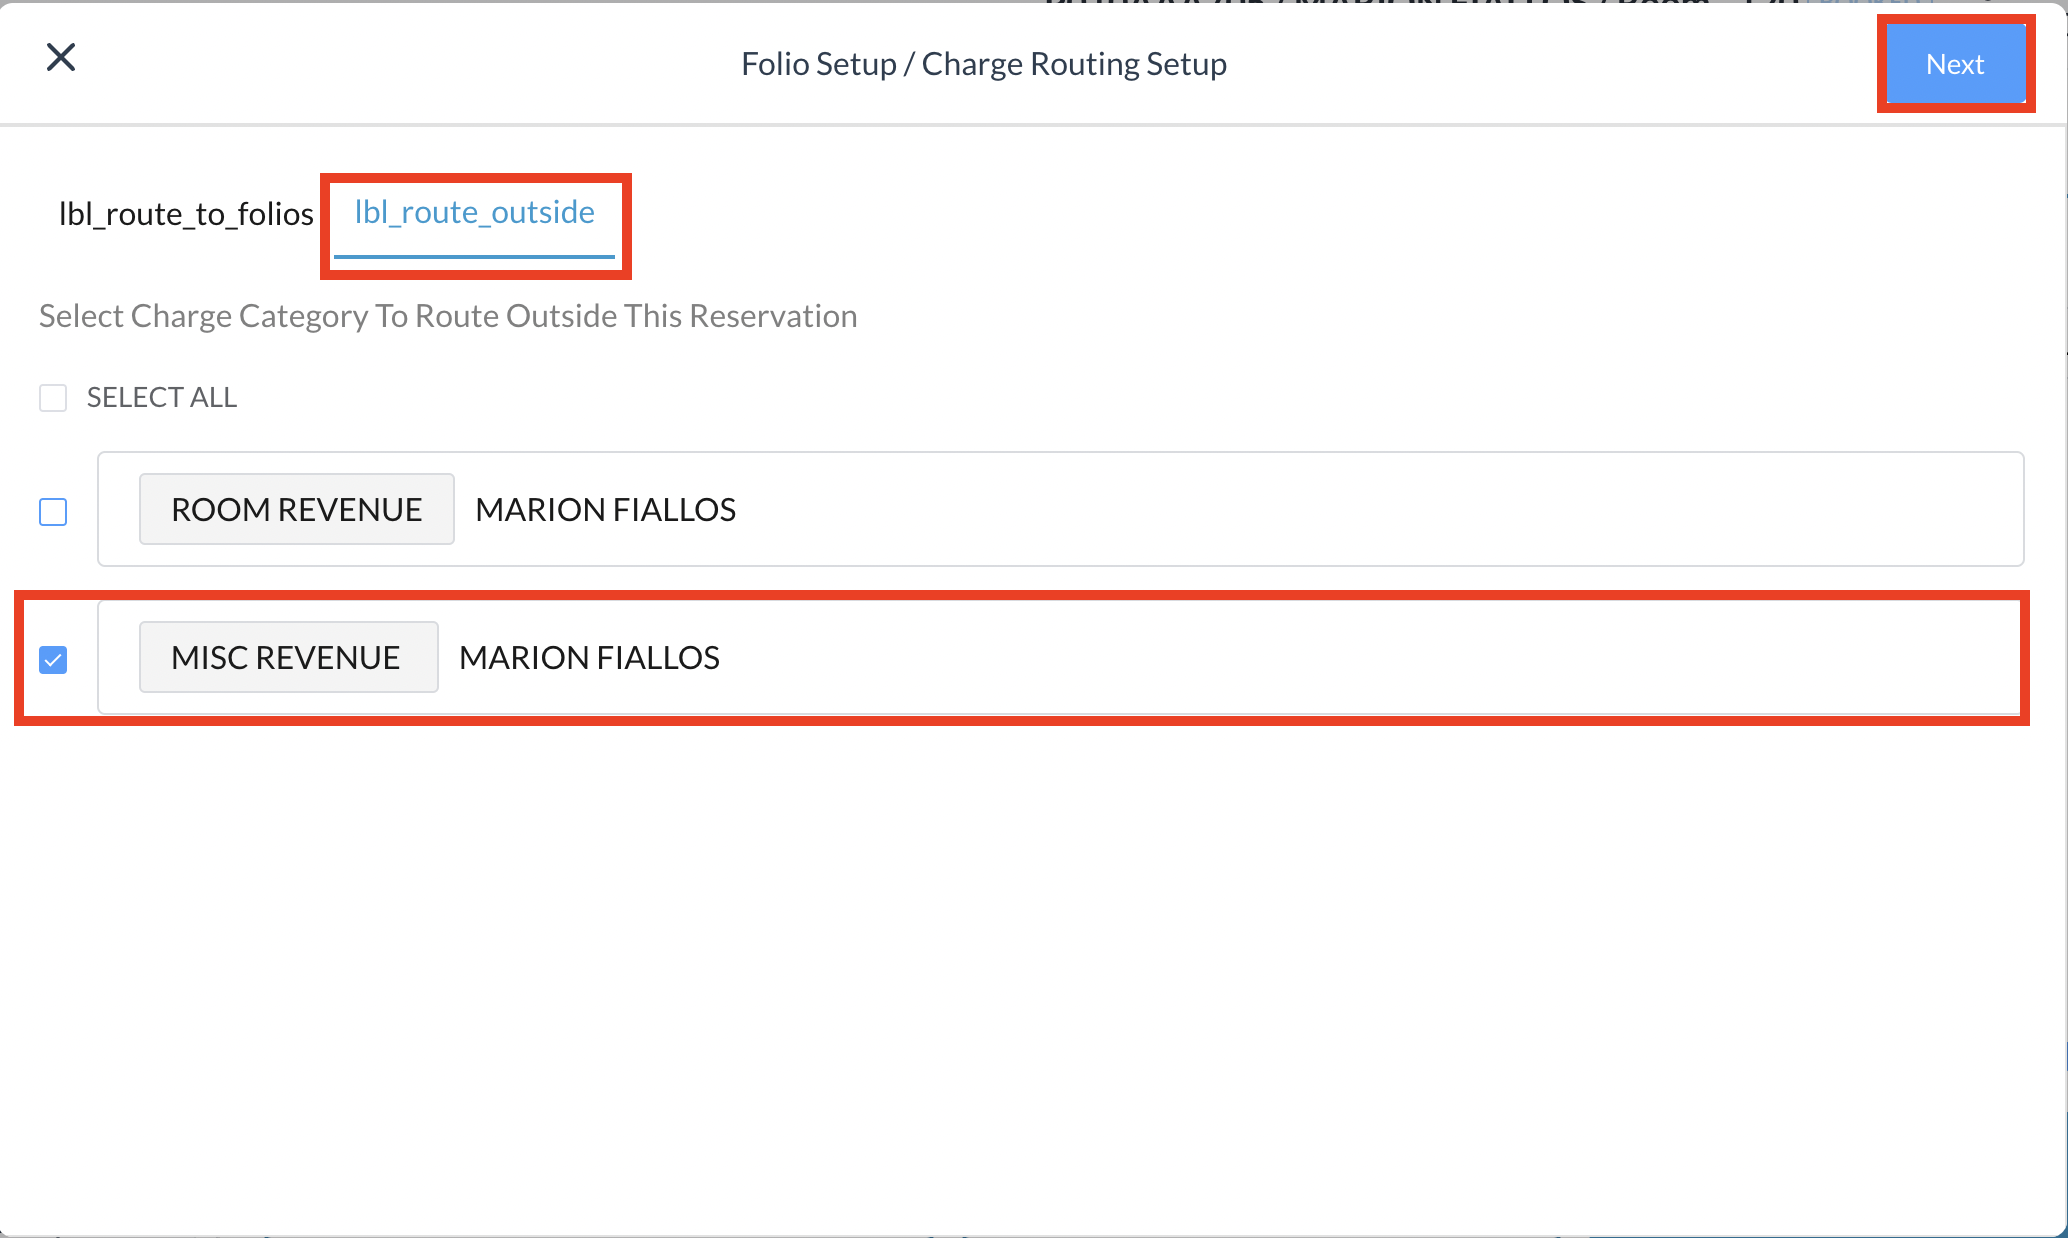2068x1238 pixels.
Task: Click the blue underline beneath lbl_route_outside
Action: (x=474, y=257)
